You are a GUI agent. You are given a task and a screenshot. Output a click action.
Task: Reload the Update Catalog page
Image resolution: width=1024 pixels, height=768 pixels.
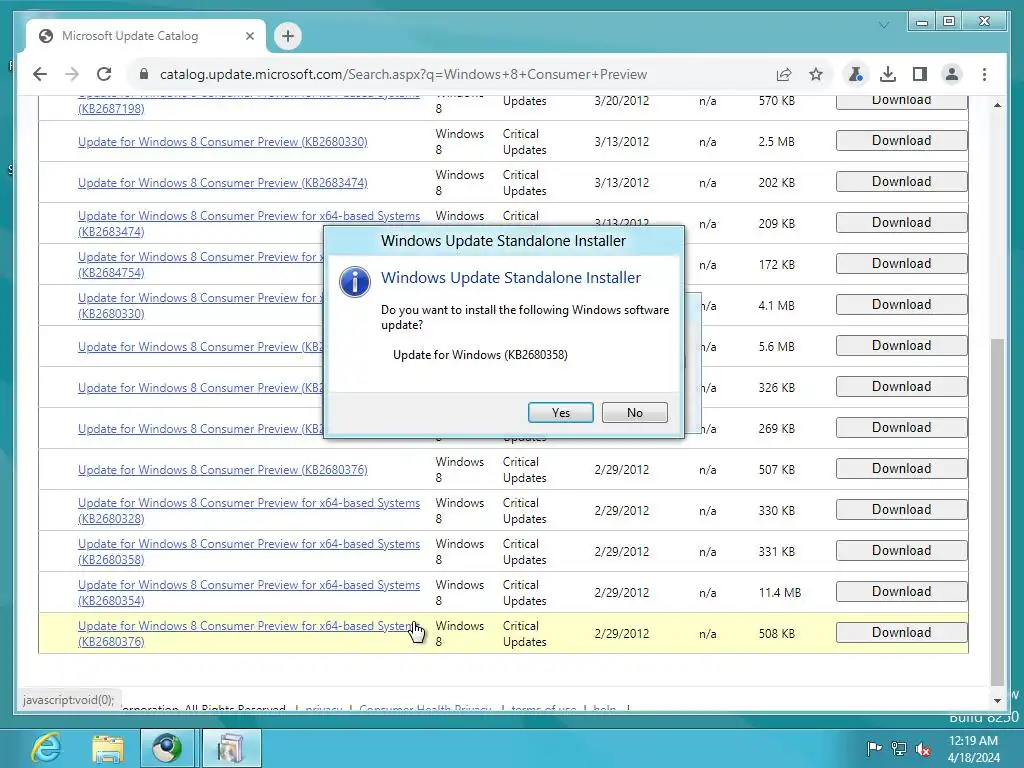point(104,74)
